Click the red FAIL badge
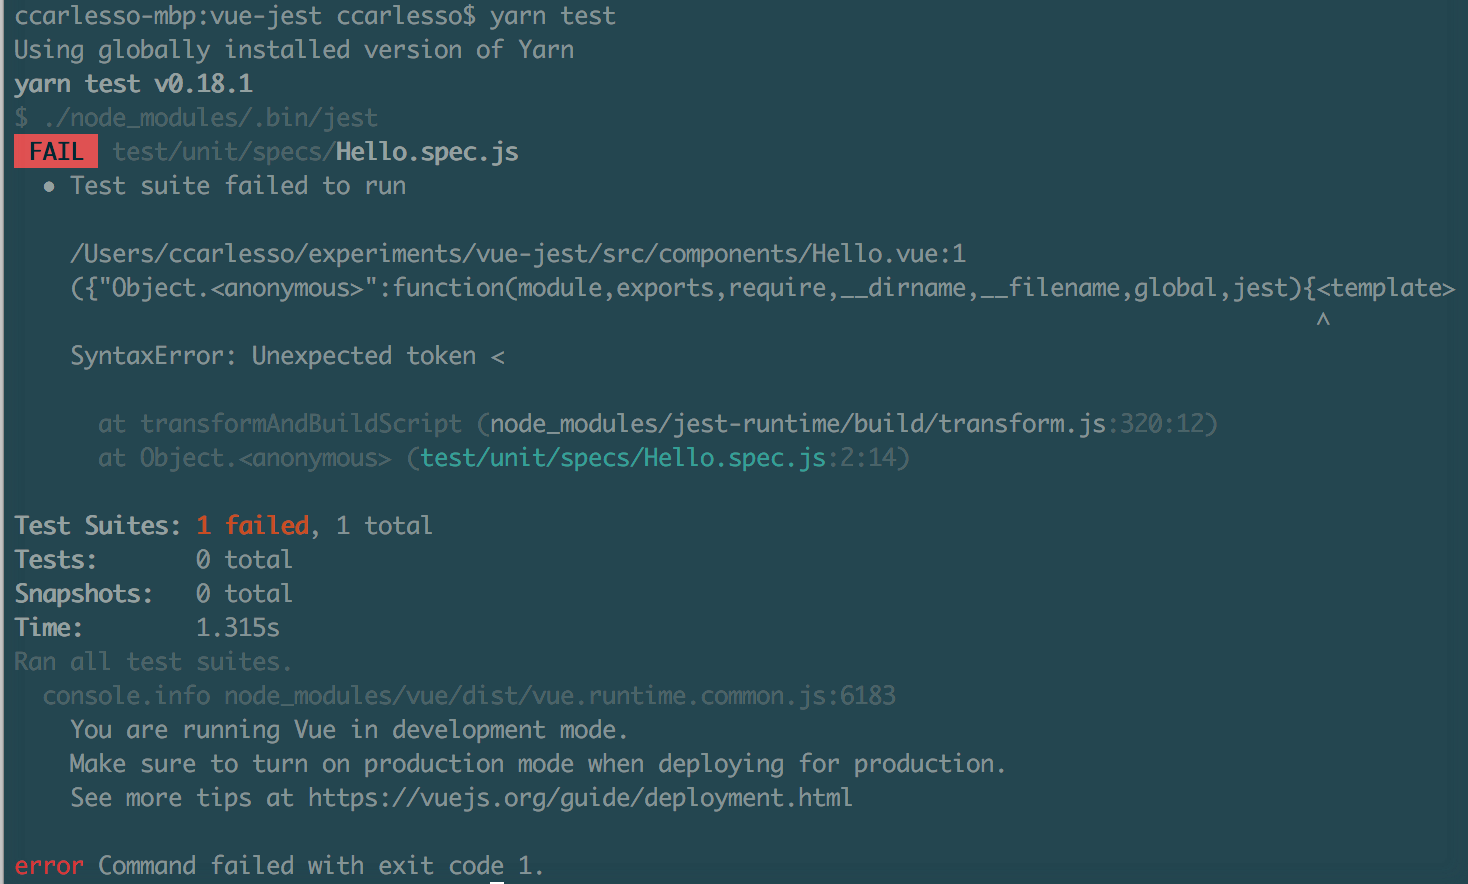The width and height of the screenshot is (1468, 884). [56, 152]
